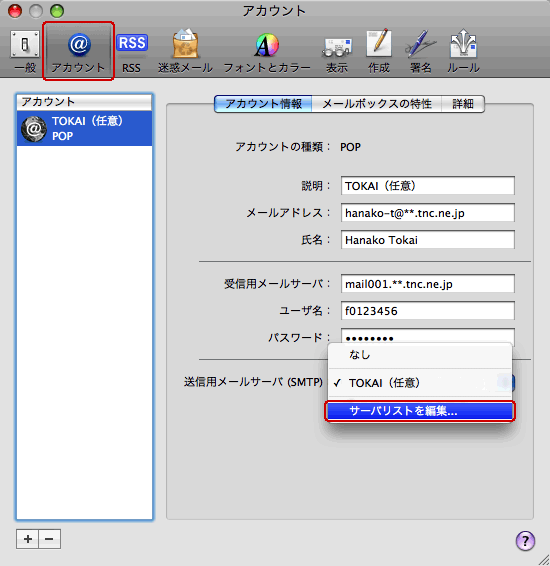Switch to the 詳細 tab
Viewport: 550px width, 566px height.
[463, 104]
